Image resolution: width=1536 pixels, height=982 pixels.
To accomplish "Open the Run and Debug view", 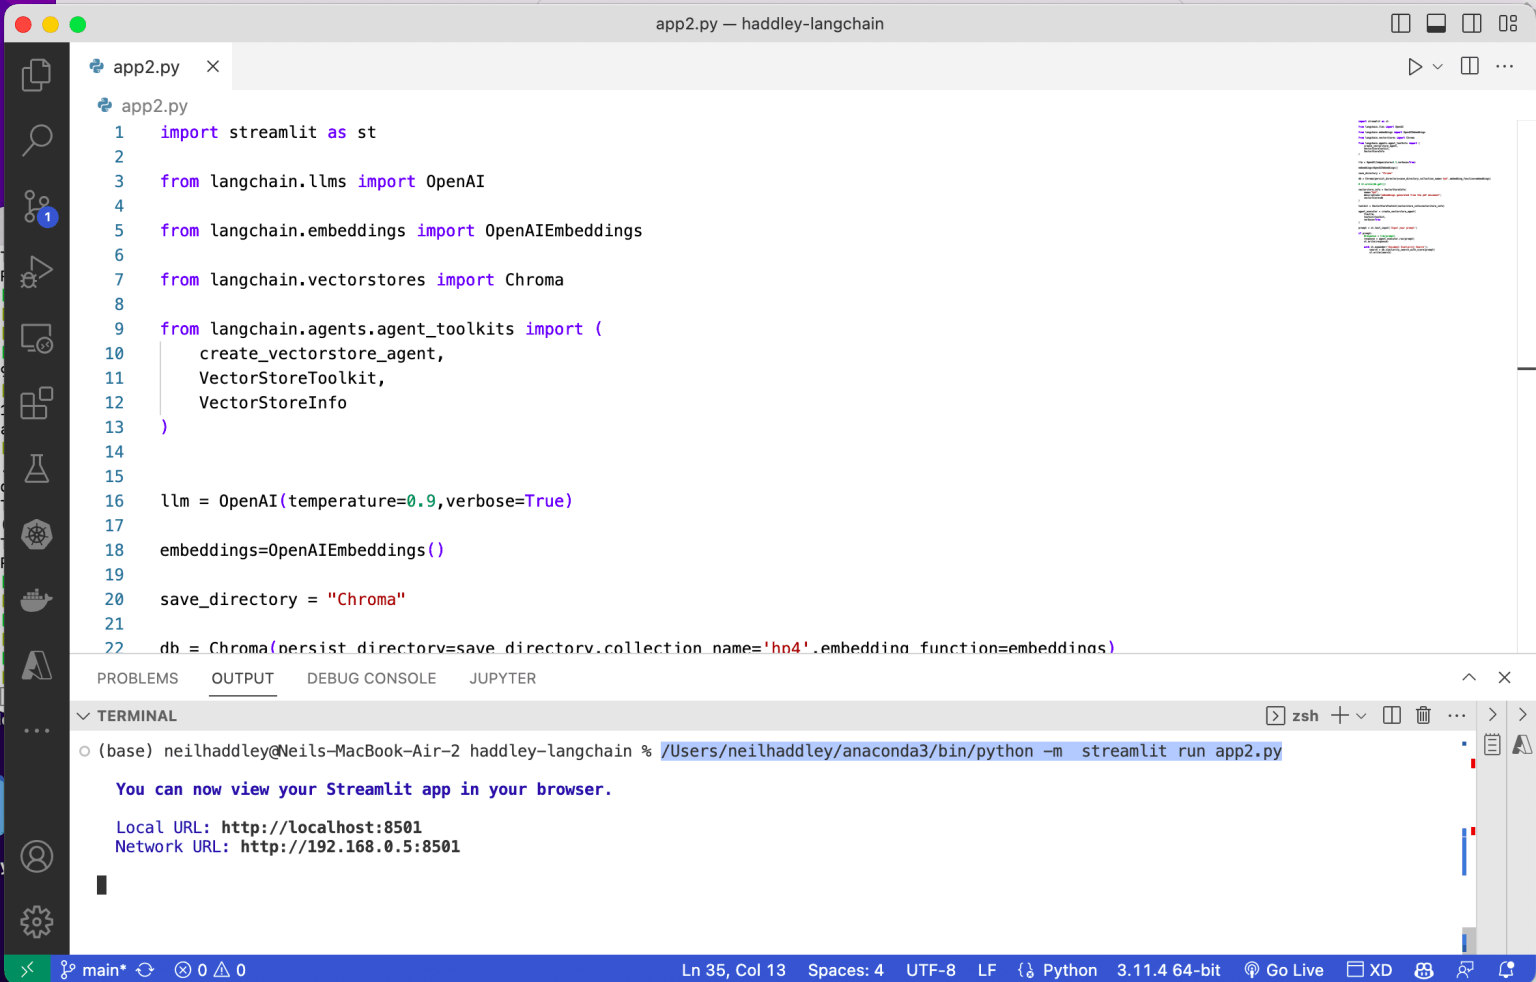I will tap(36, 272).
